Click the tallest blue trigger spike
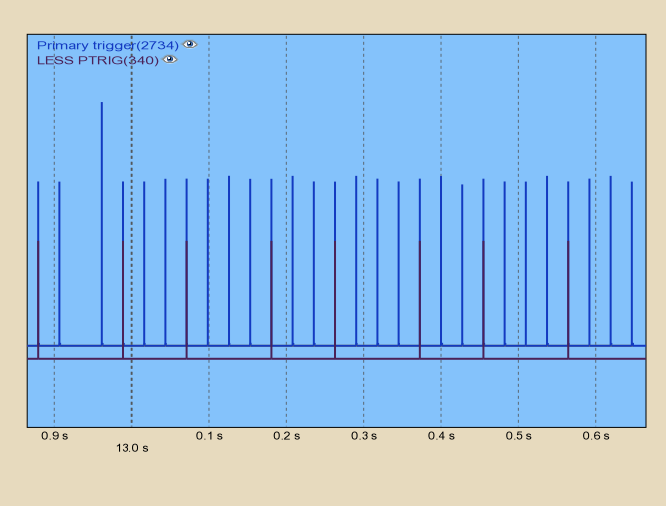666x506 pixels. click(x=102, y=223)
